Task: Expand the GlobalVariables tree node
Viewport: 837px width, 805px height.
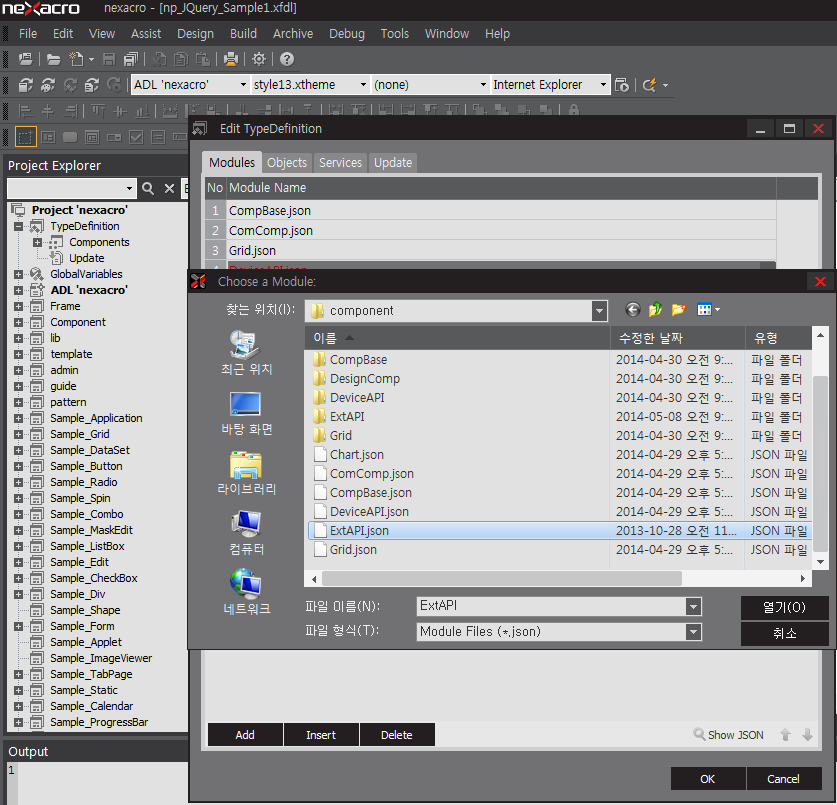Action: pyautogui.click(x=19, y=274)
